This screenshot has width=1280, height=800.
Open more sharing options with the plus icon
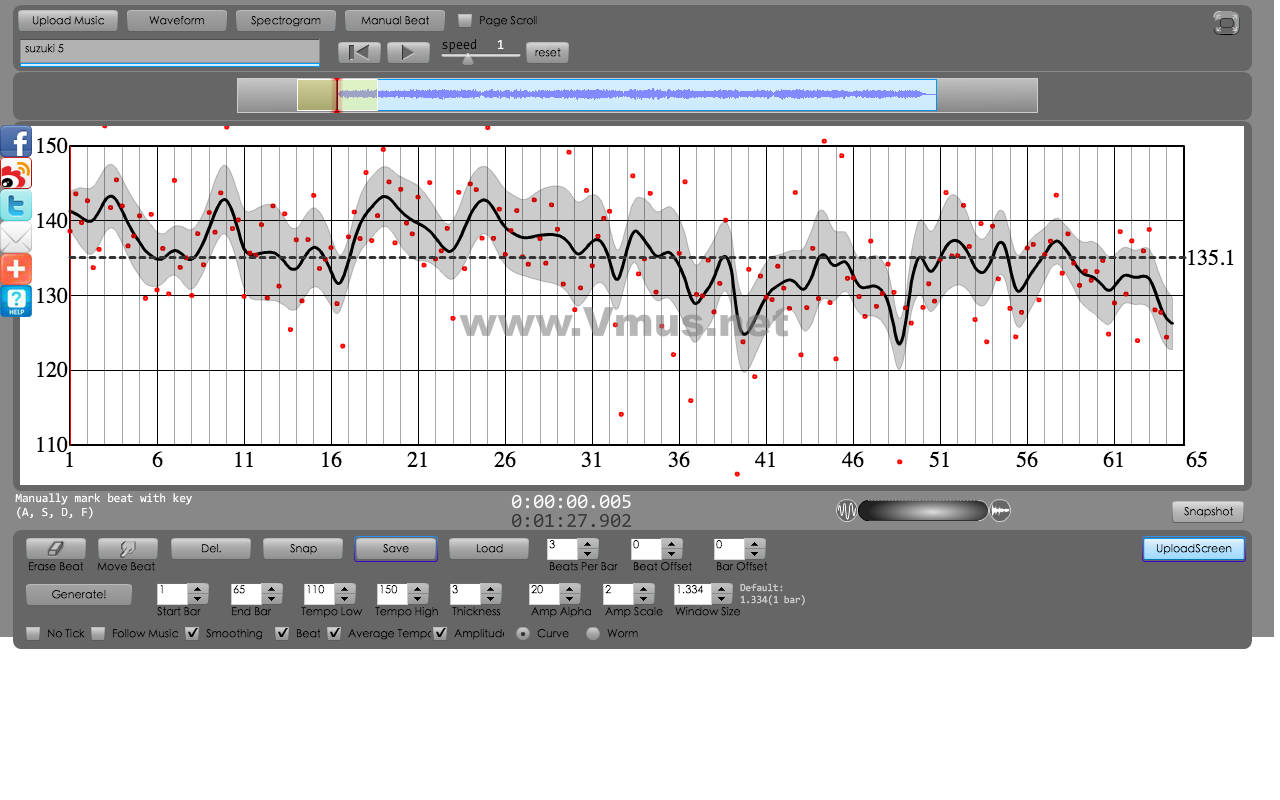[16, 269]
